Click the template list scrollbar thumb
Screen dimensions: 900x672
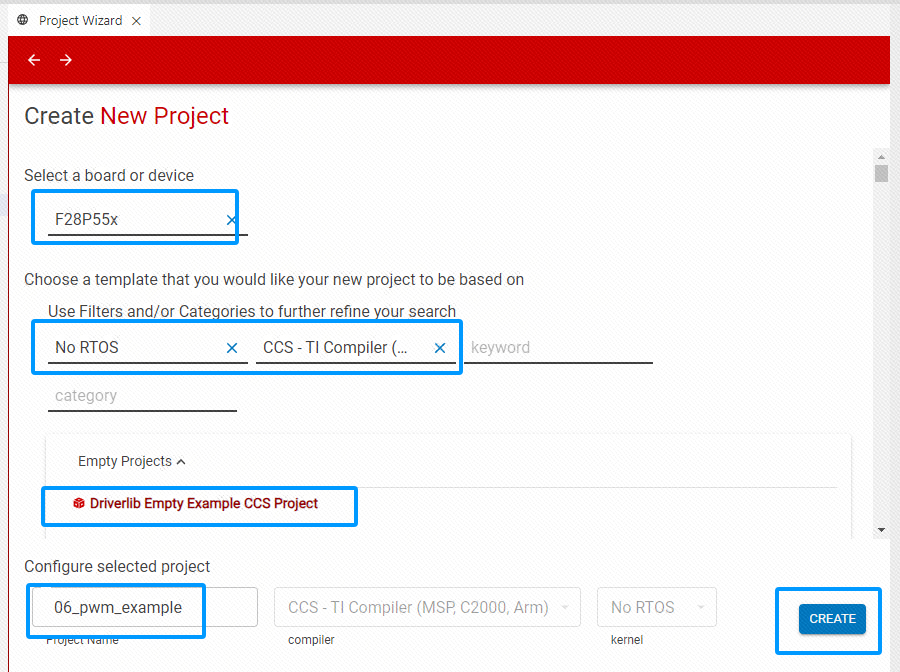click(x=881, y=173)
